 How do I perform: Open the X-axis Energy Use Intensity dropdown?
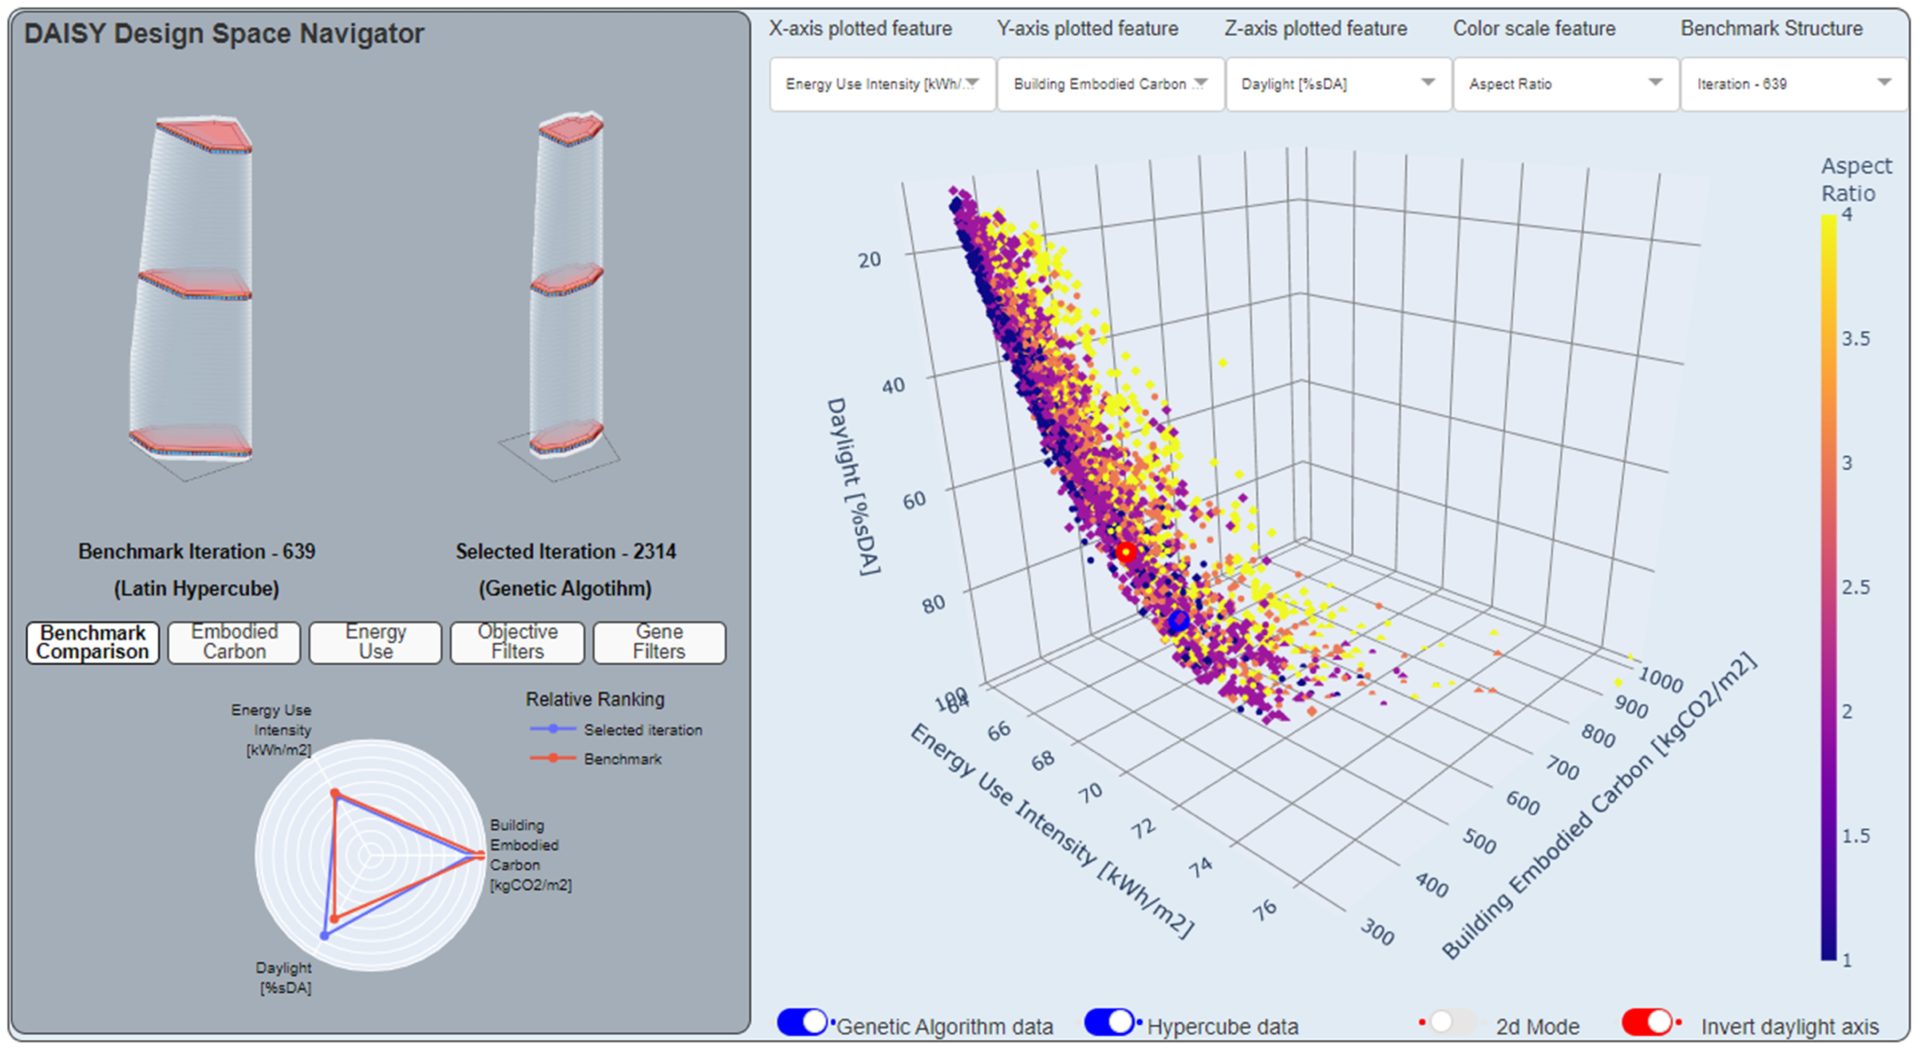[882, 84]
